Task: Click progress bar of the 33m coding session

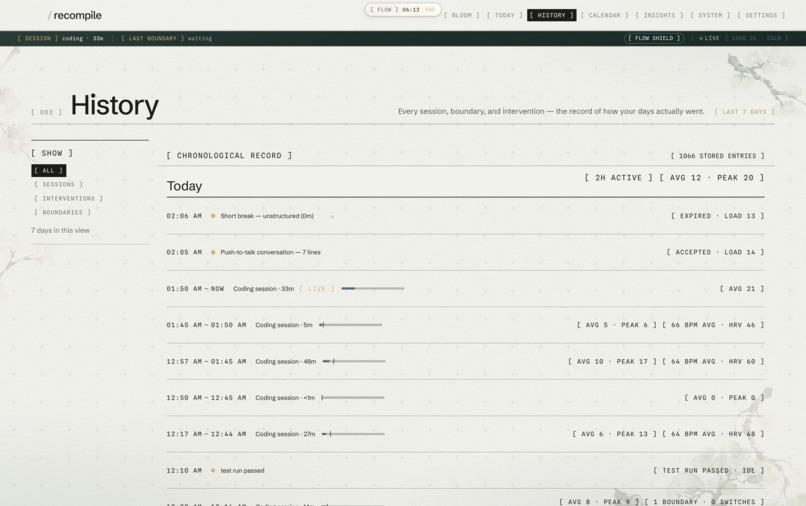Action: 373,288
